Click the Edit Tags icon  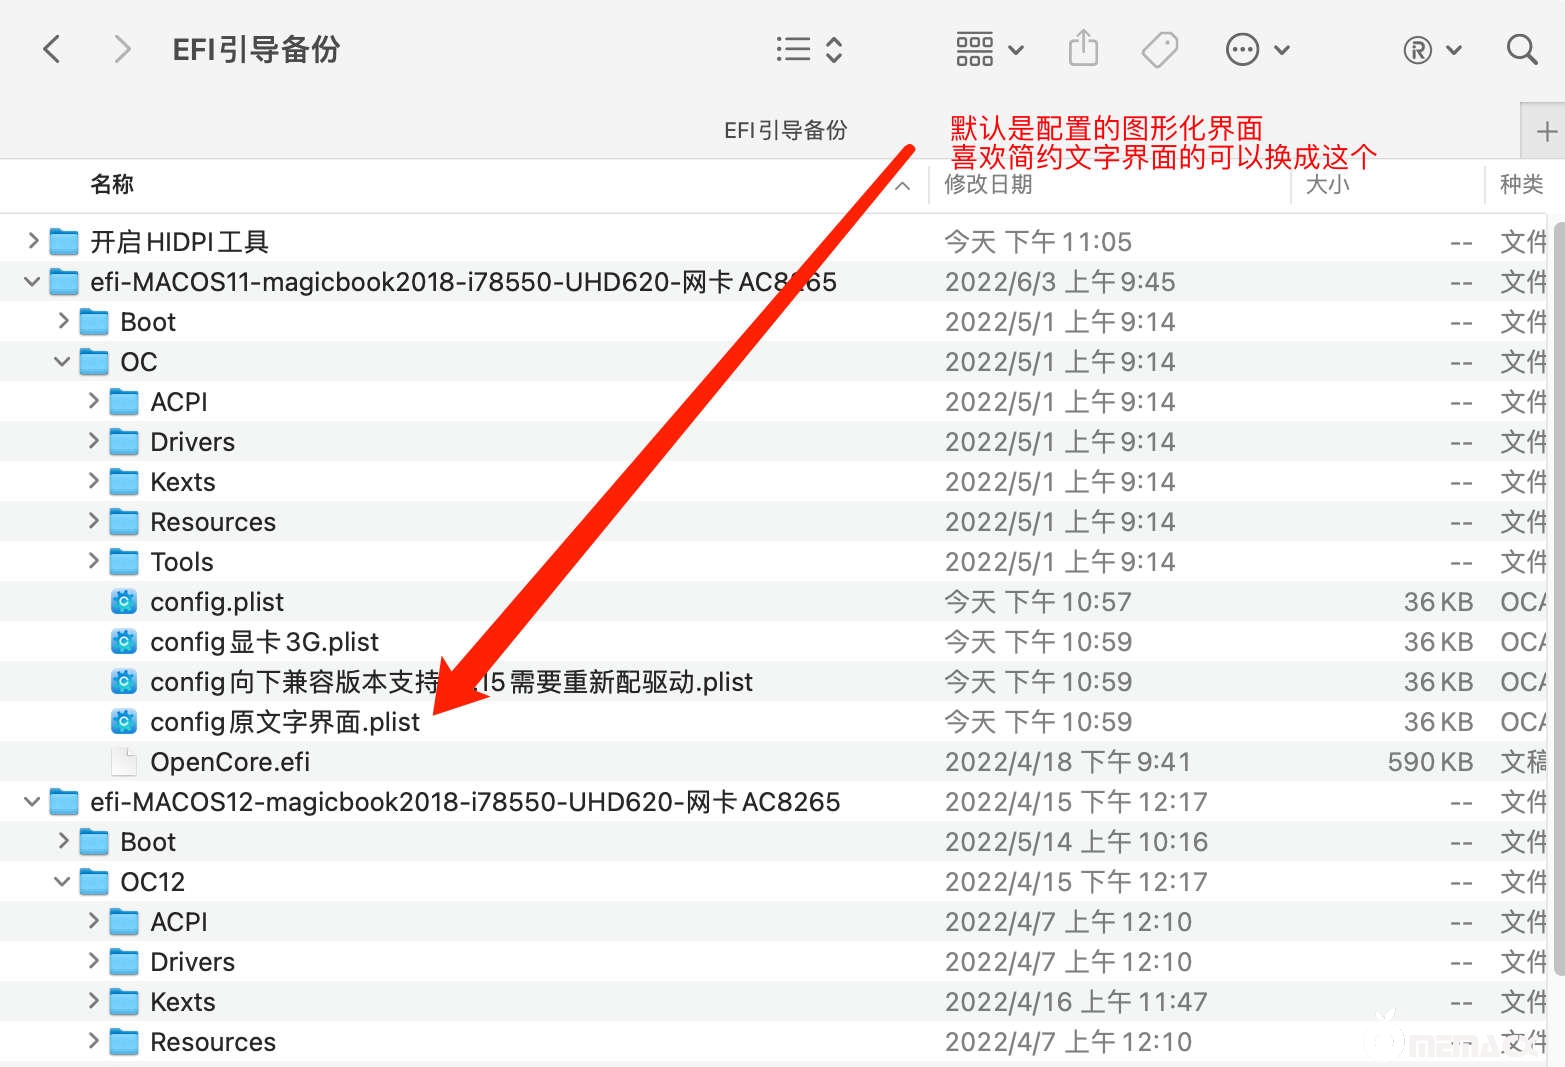tap(1160, 49)
